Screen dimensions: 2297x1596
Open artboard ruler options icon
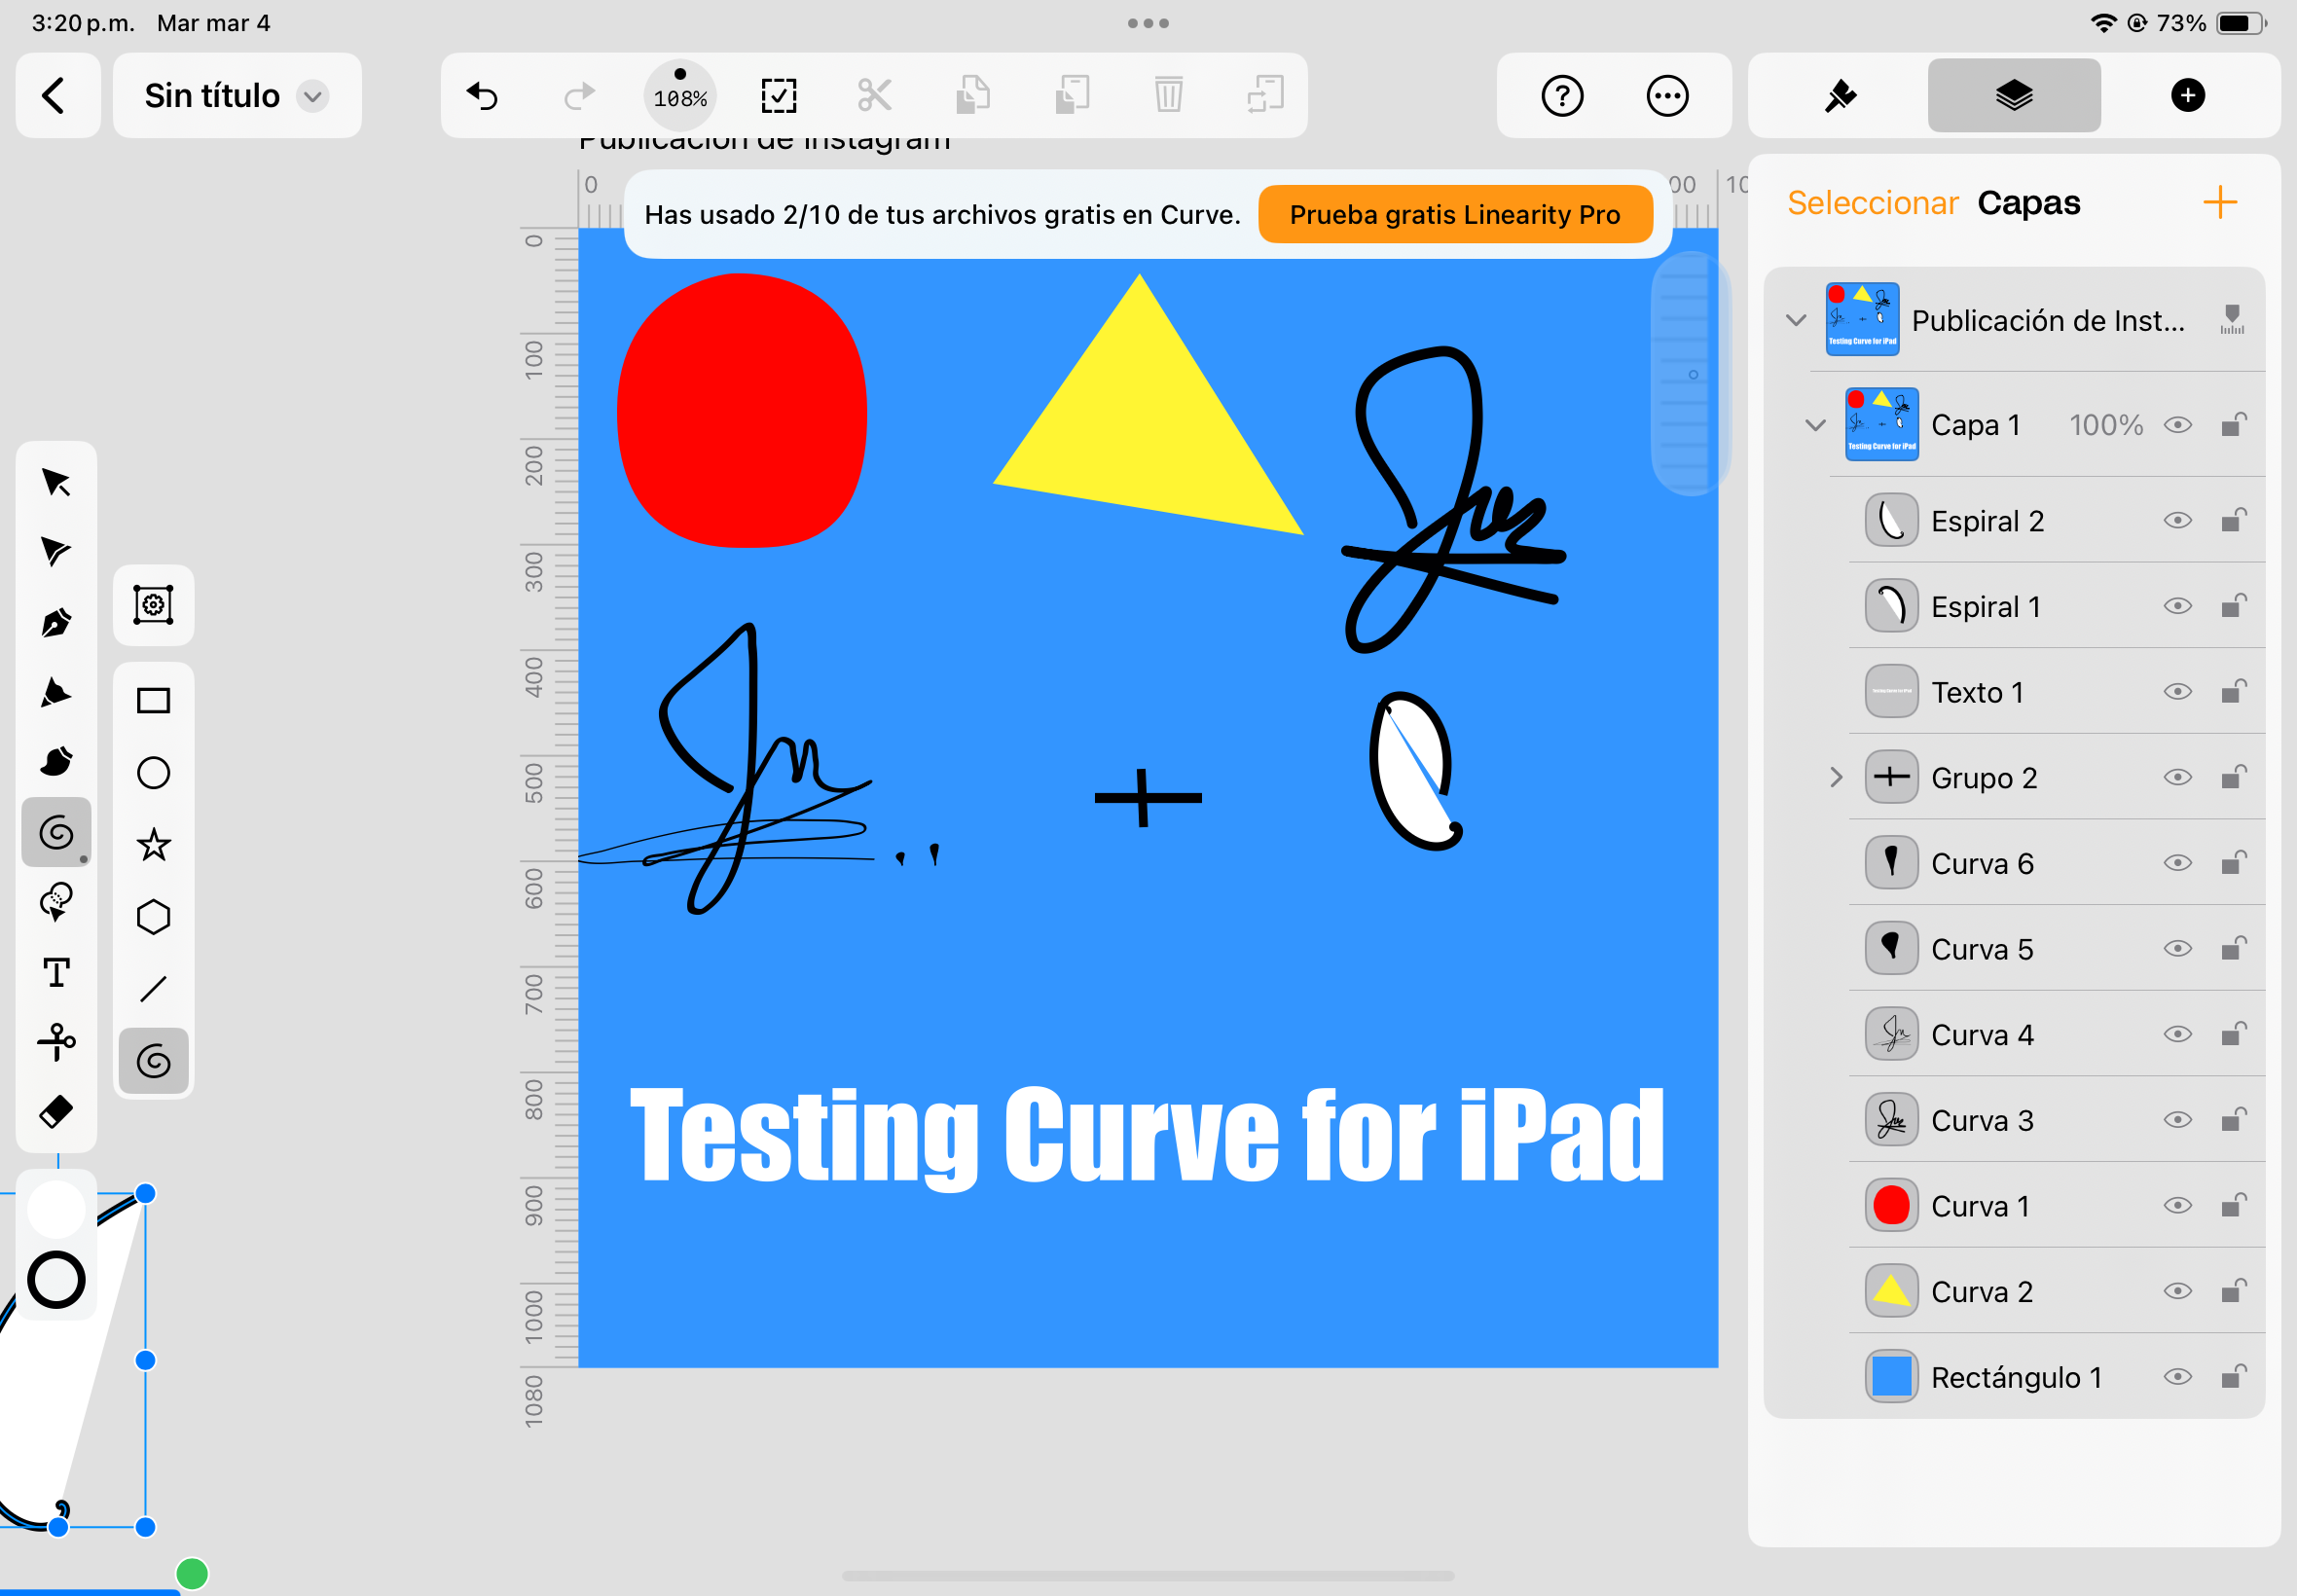click(x=2232, y=320)
